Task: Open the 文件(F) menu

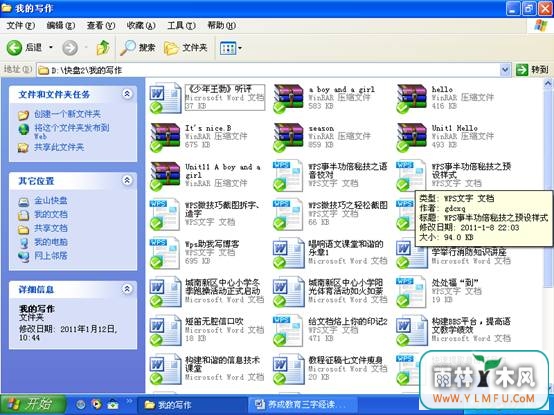Action: (x=20, y=25)
